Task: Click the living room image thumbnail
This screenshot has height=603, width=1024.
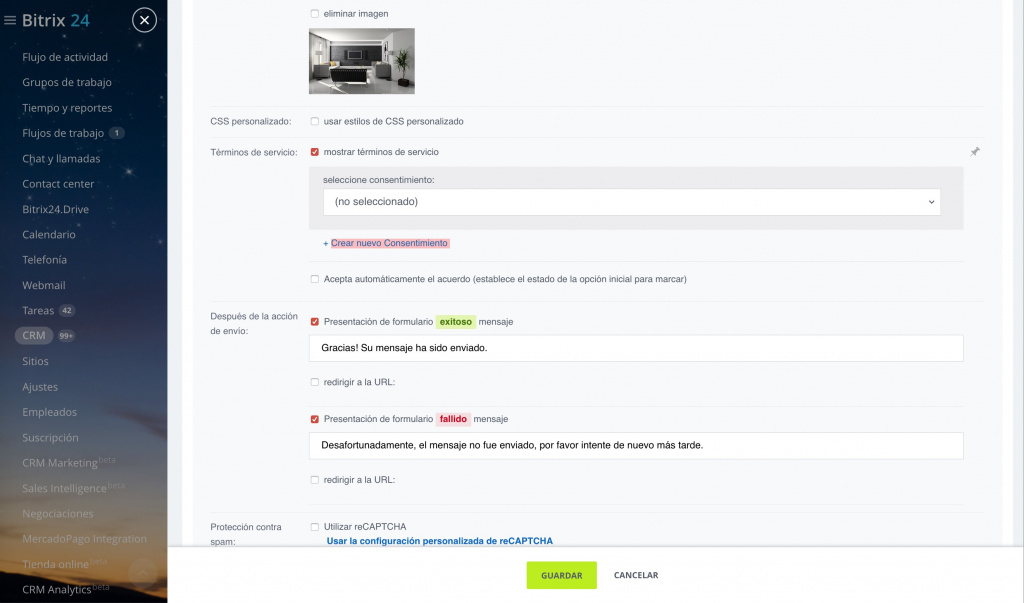Action: [x=362, y=61]
